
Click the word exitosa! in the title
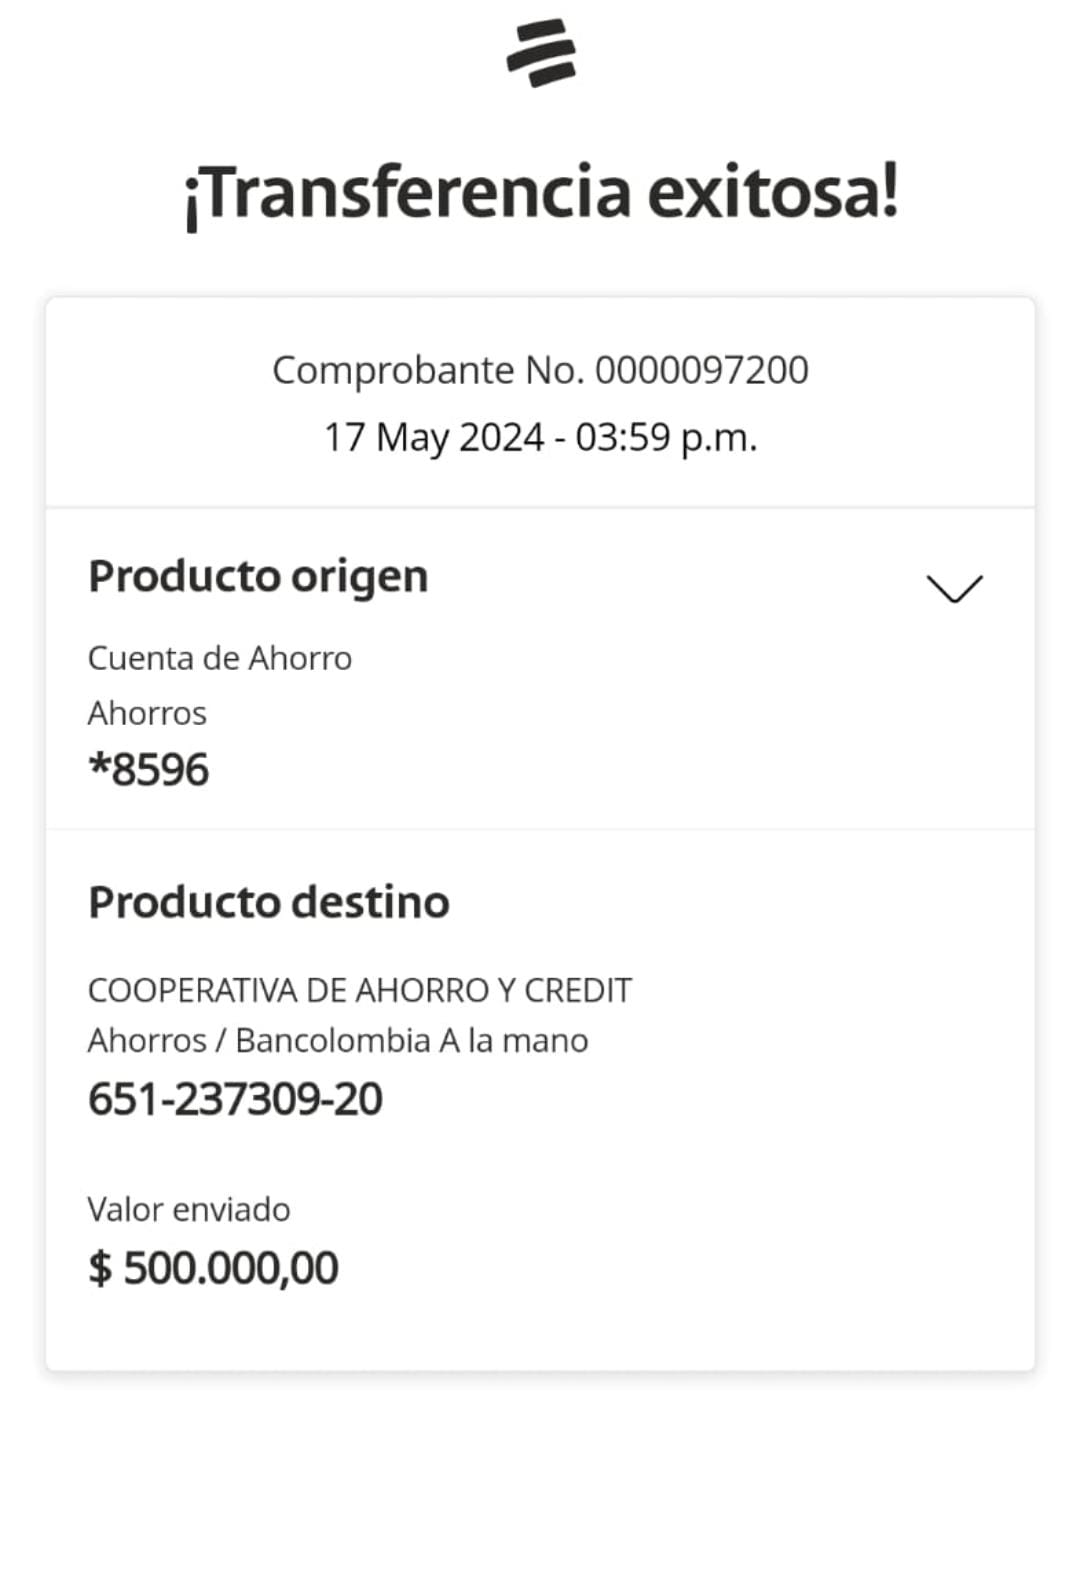point(772,192)
